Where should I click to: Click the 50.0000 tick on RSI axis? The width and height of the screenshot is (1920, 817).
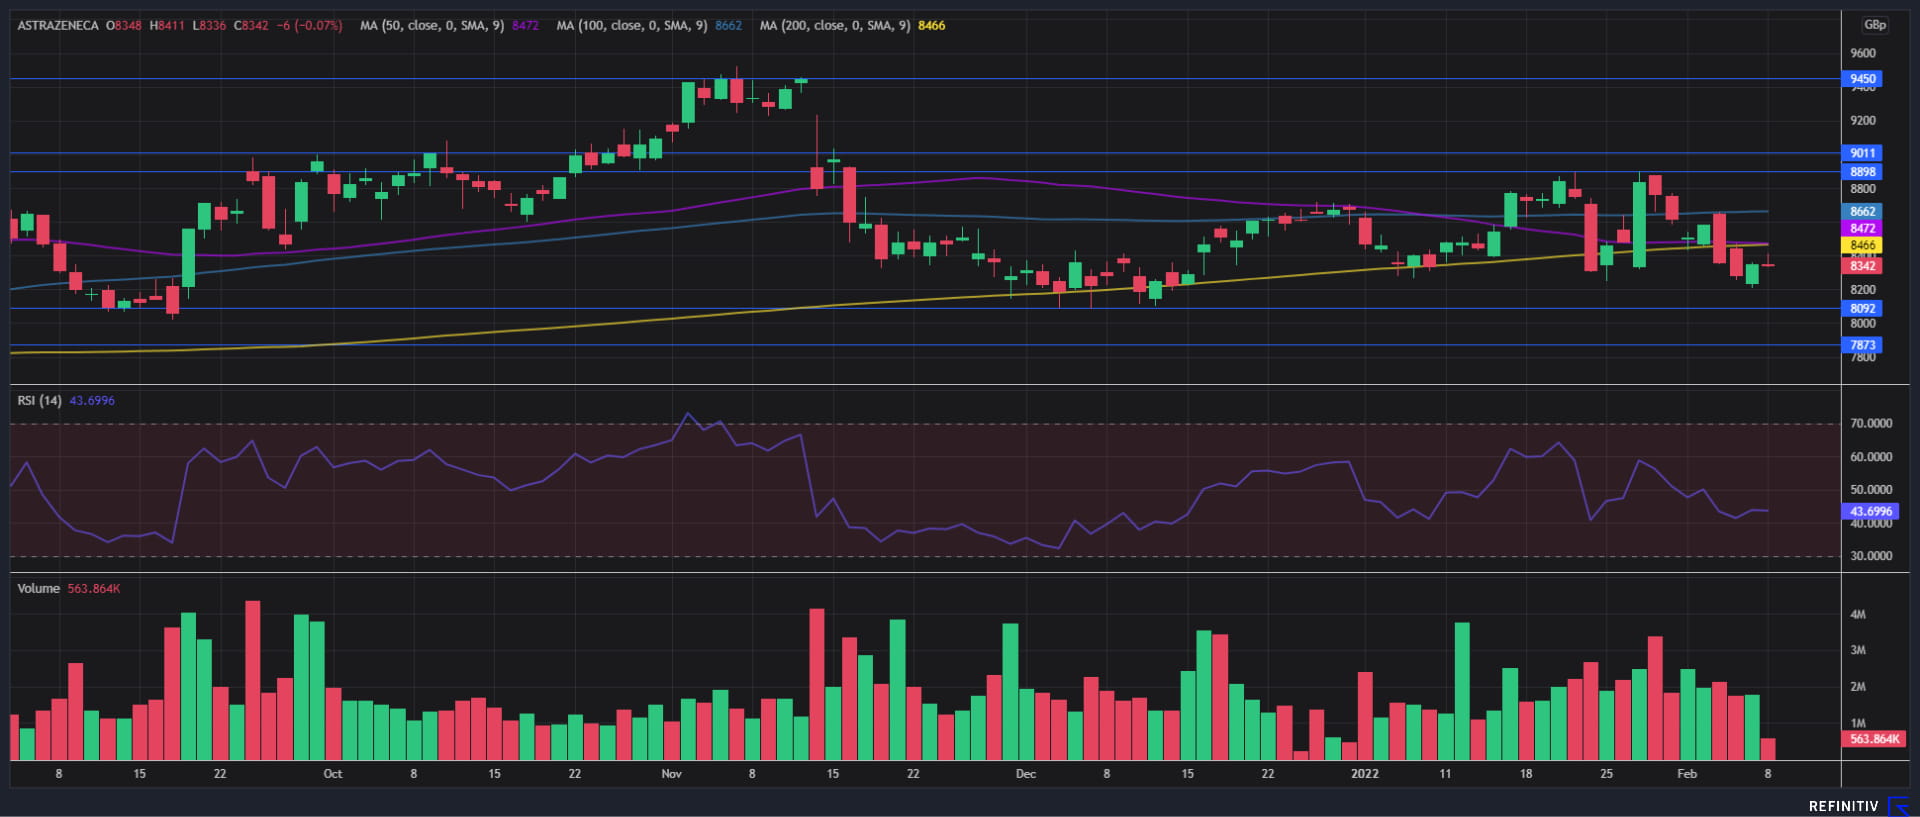(1870, 490)
